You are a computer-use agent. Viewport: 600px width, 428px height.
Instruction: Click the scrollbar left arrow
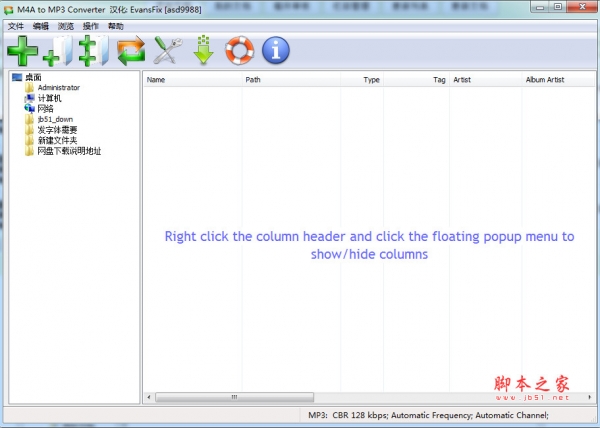coord(149,397)
